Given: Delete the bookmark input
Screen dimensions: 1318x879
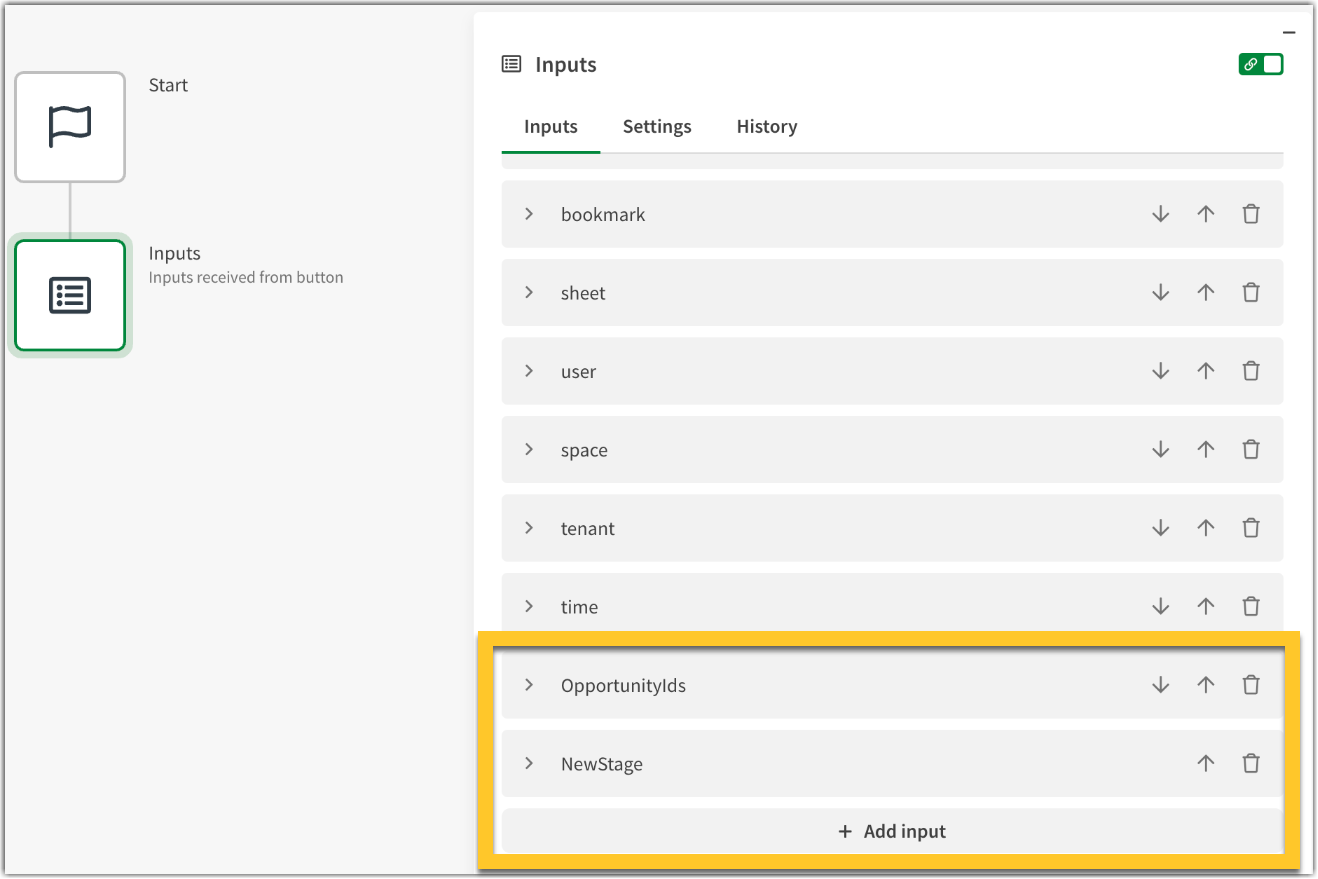Looking at the screenshot, I should (x=1250, y=214).
